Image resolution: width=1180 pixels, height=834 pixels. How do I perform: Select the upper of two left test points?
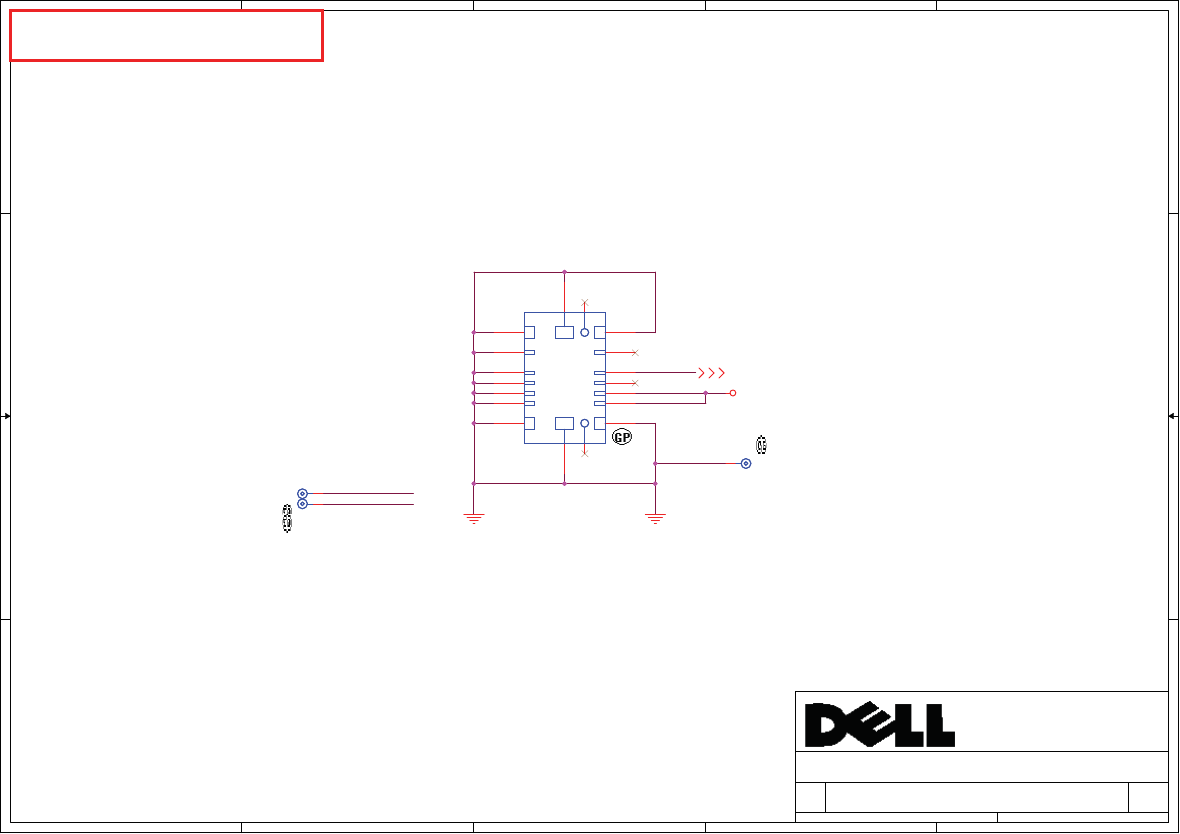coord(303,494)
